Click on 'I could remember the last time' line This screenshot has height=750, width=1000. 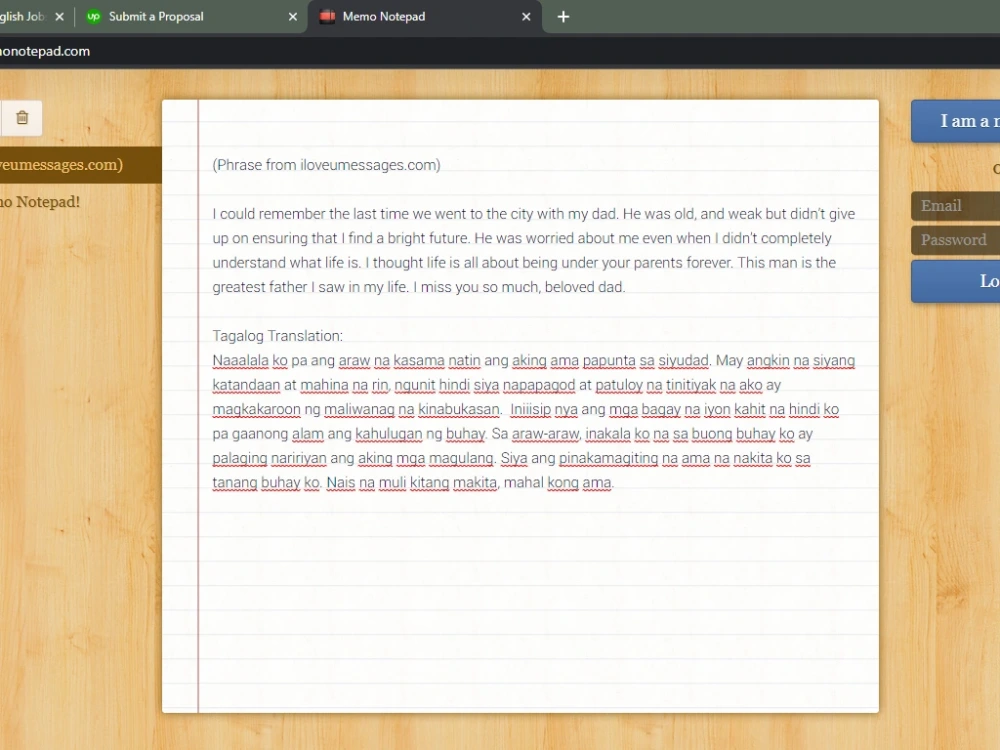[534, 214]
